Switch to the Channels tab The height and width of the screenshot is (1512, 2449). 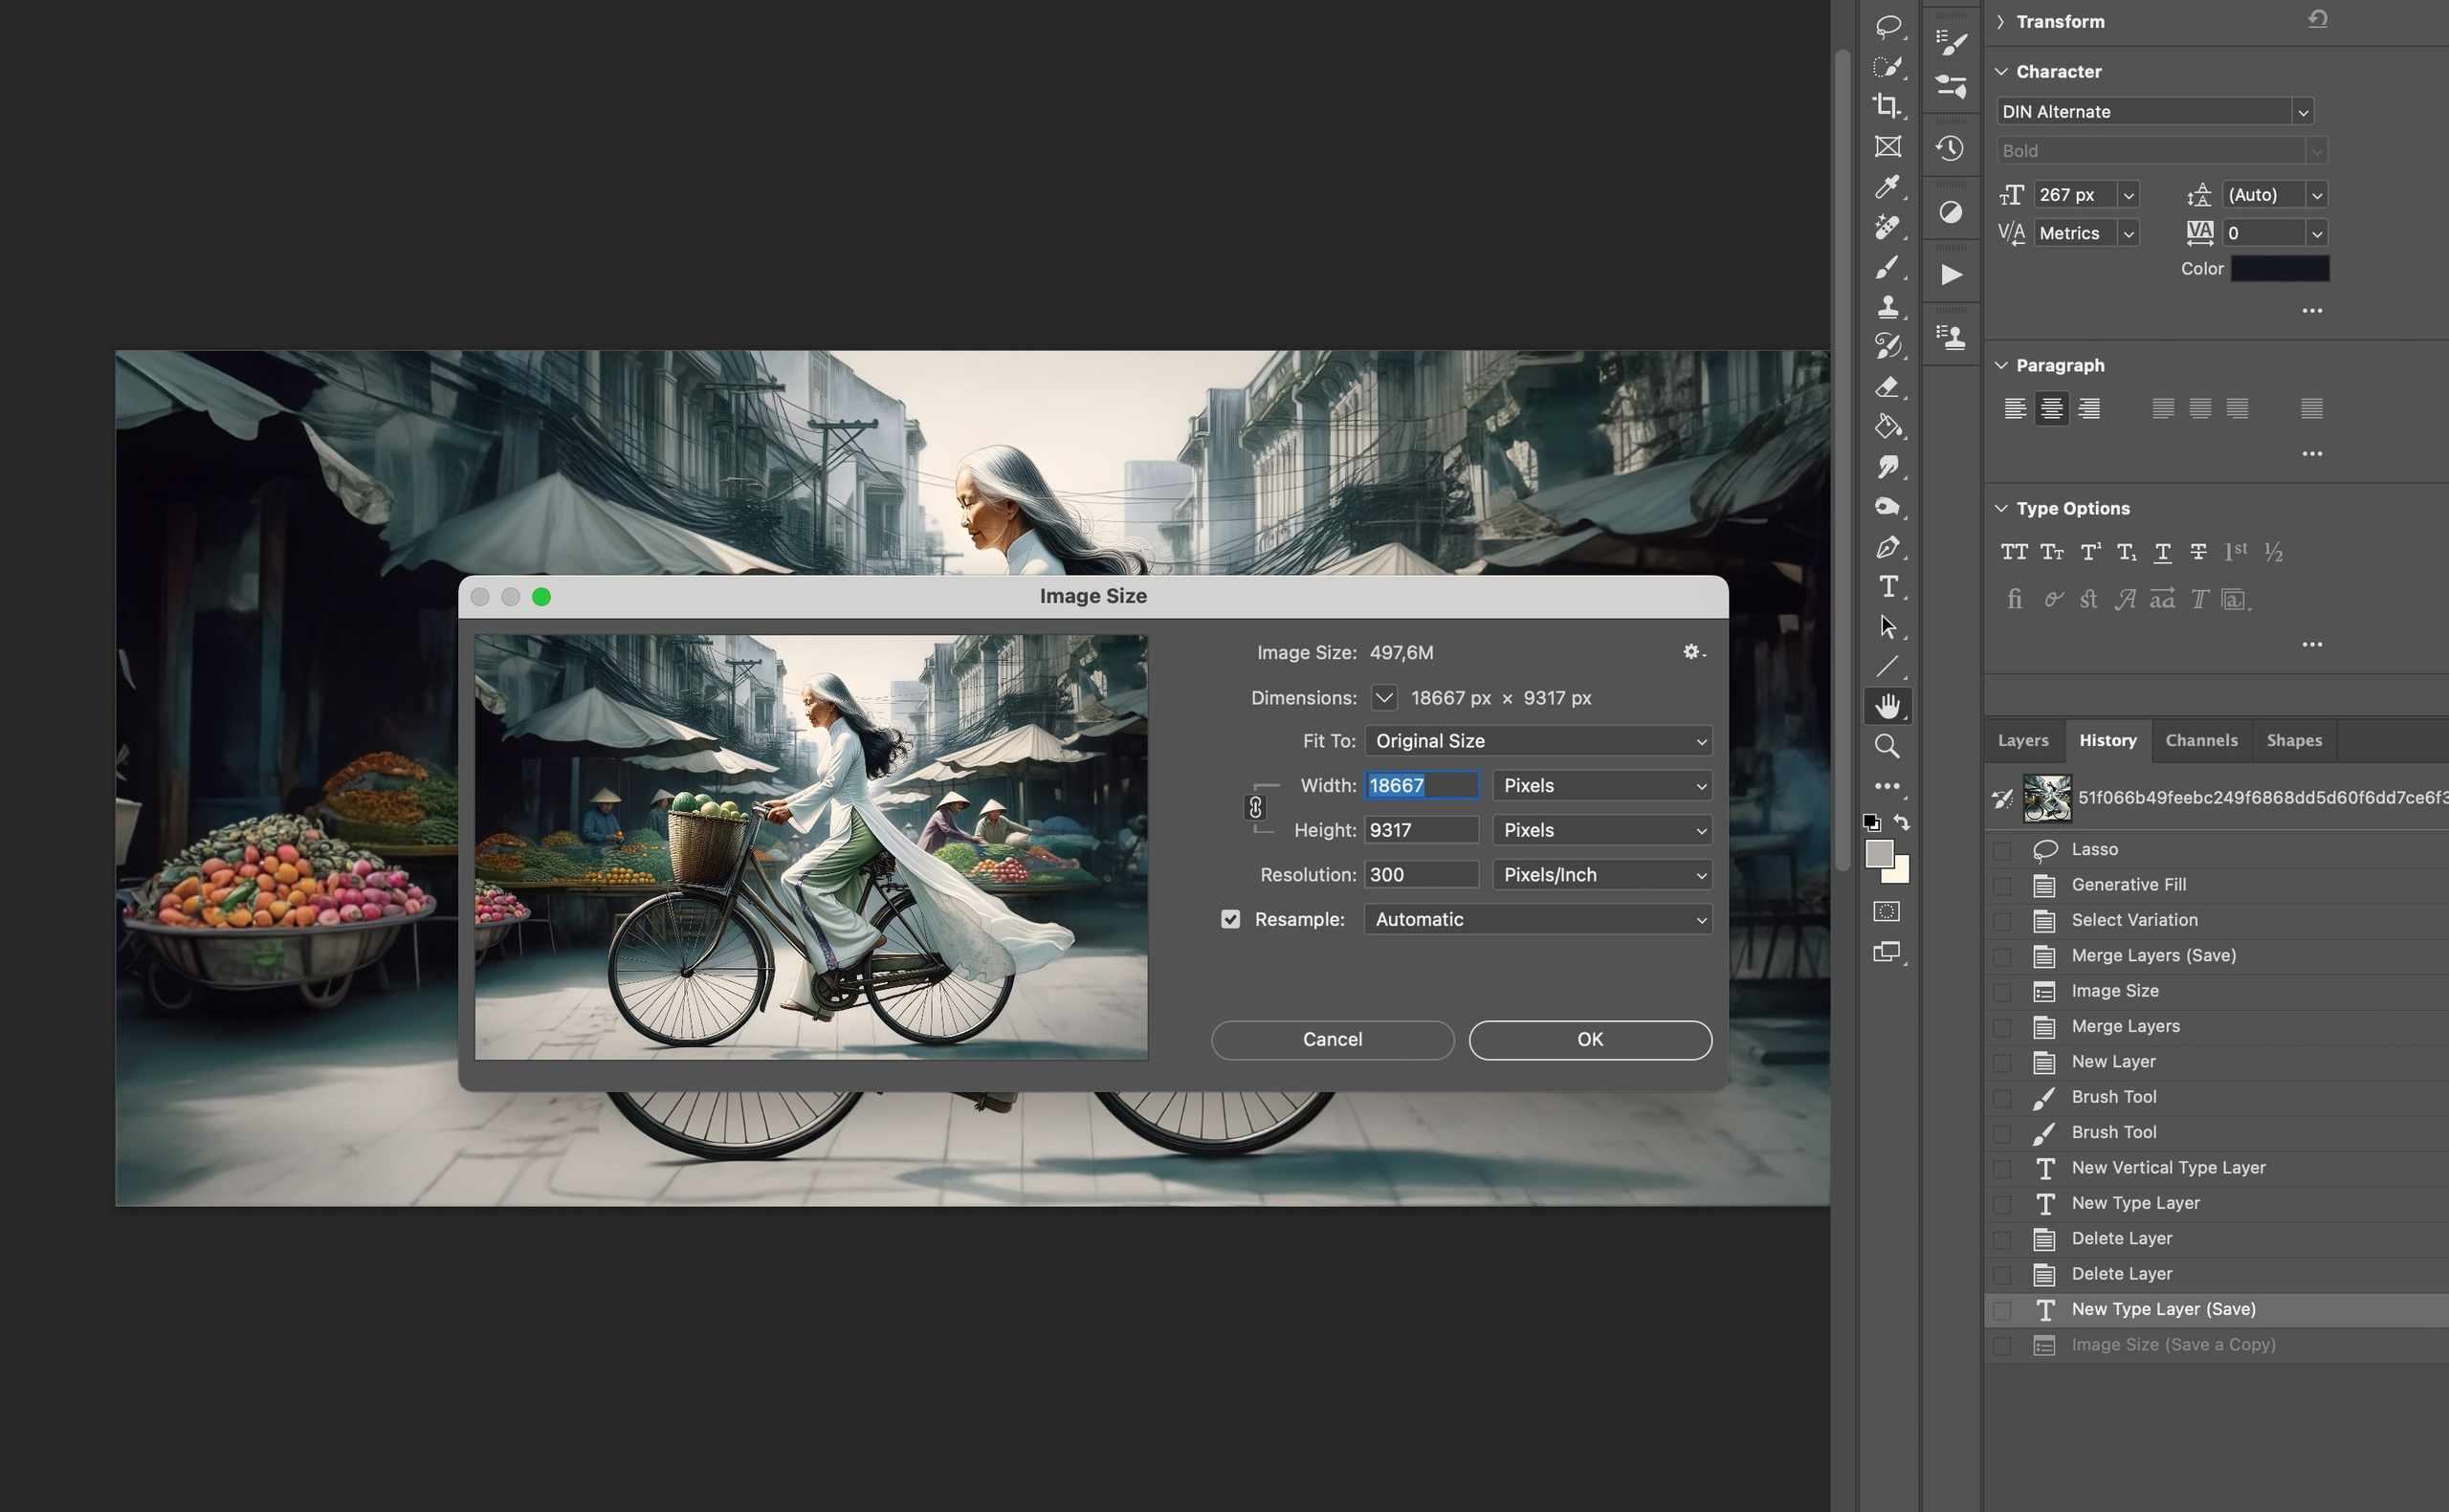pos(2200,741)
